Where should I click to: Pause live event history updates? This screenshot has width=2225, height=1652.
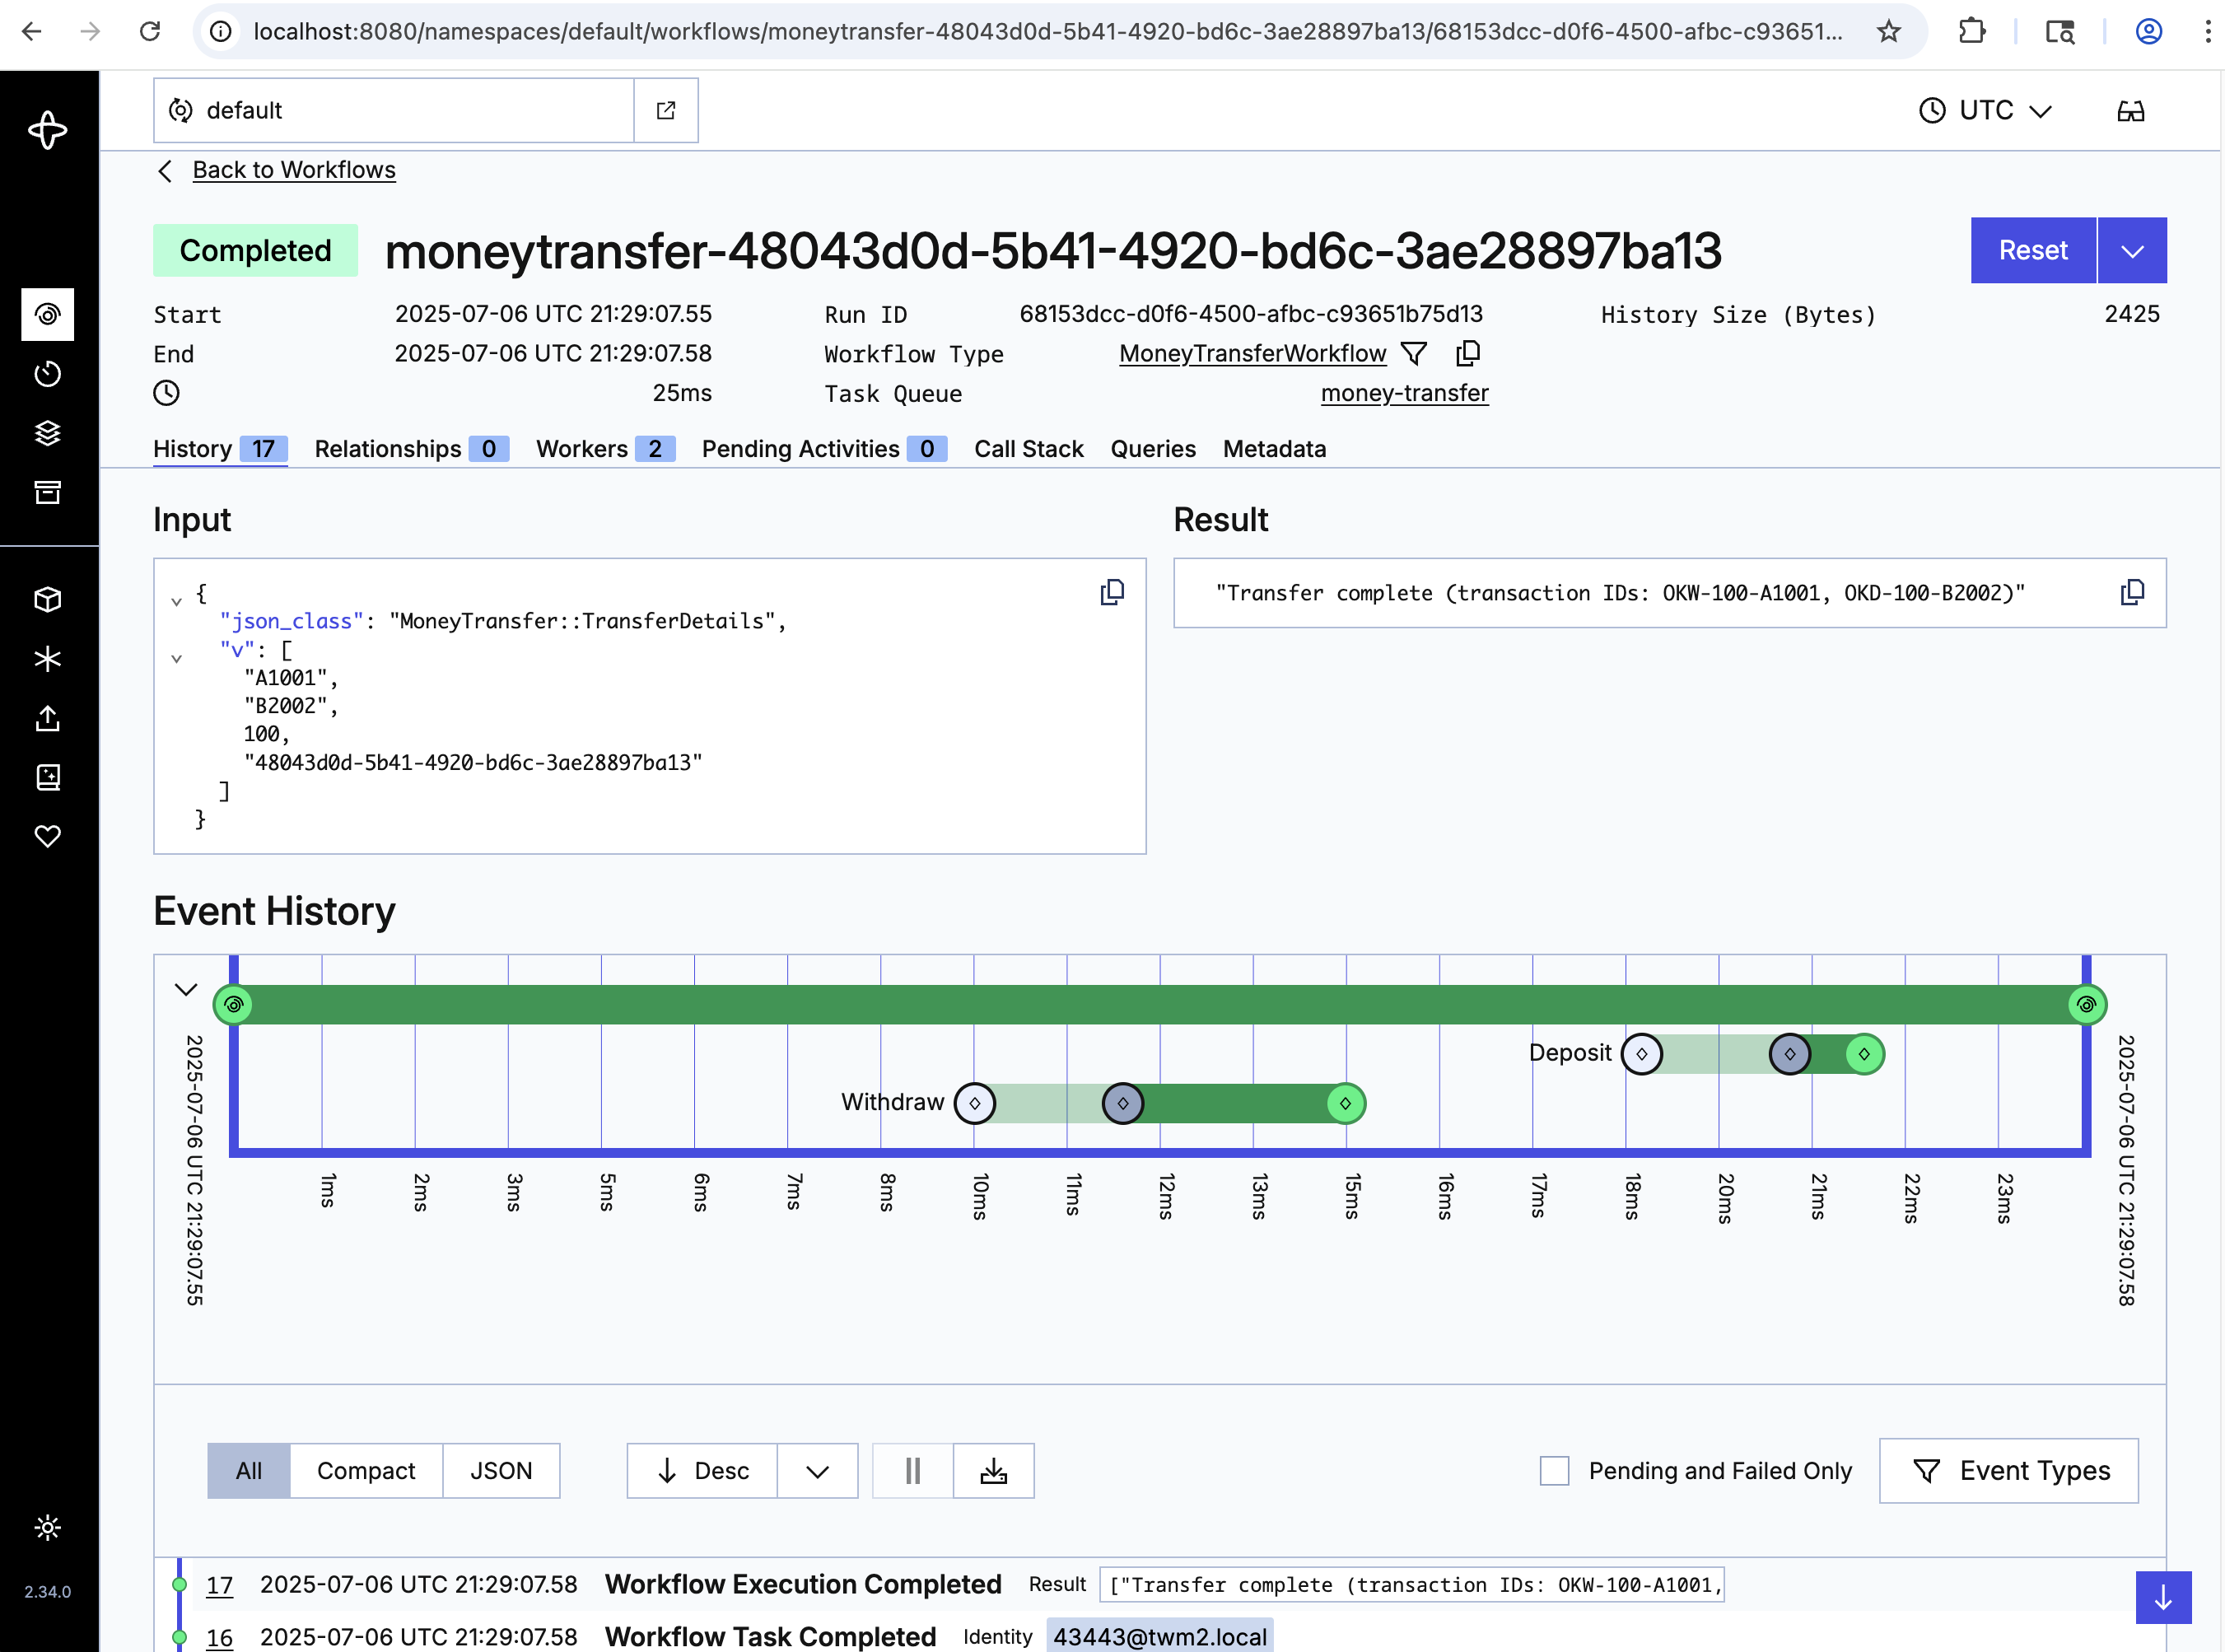coord(912,1470)
